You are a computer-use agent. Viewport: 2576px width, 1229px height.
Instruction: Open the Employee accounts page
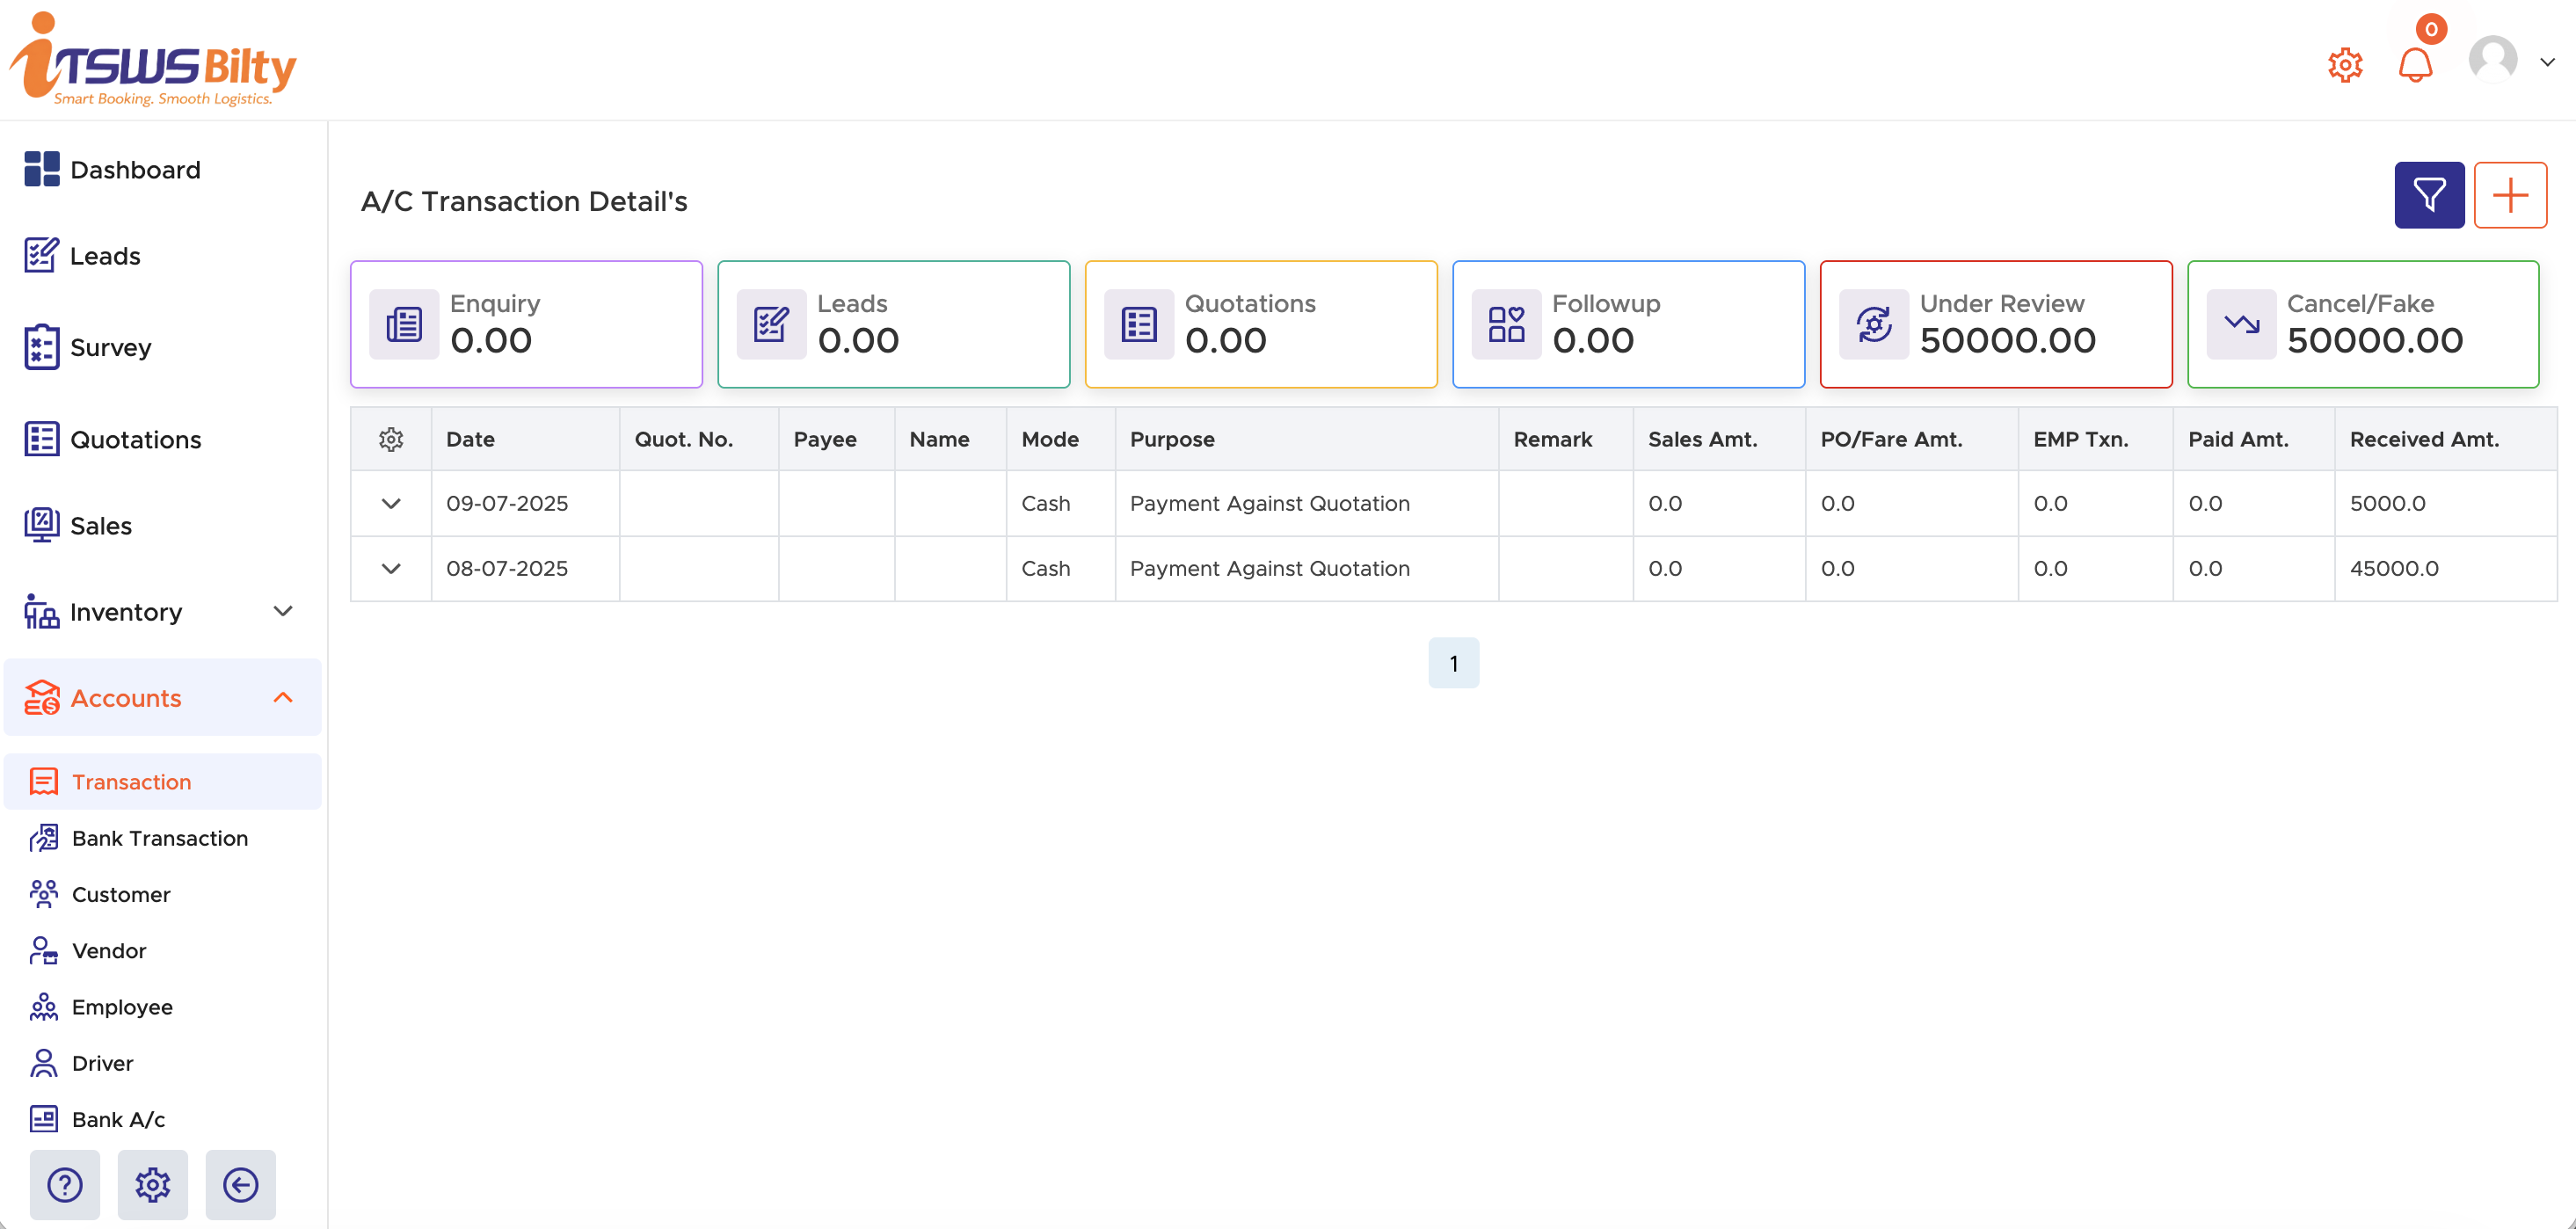coord(121,1006)
